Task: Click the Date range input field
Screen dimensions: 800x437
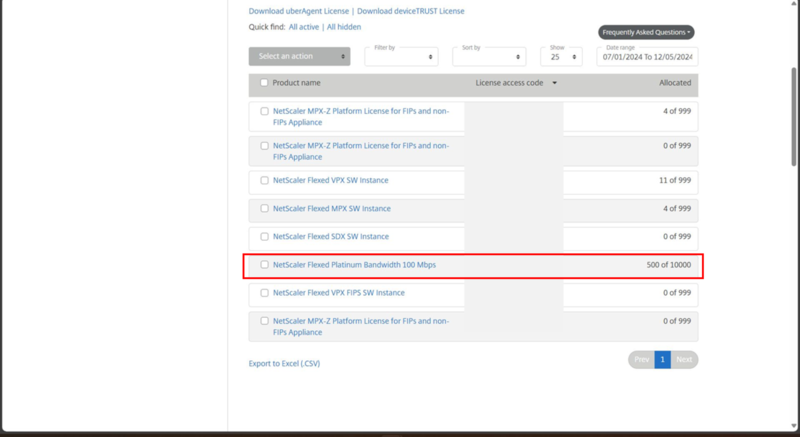Action: point(647,57)
